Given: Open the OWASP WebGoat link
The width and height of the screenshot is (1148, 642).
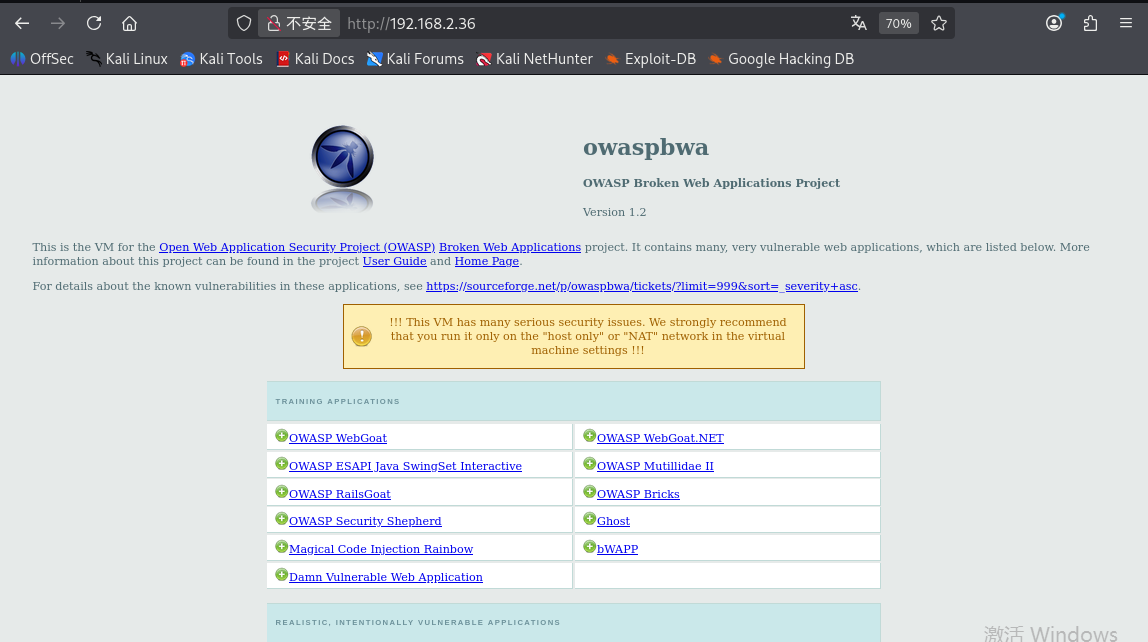Looking at the screenshot, I should (x=338, y=438).
